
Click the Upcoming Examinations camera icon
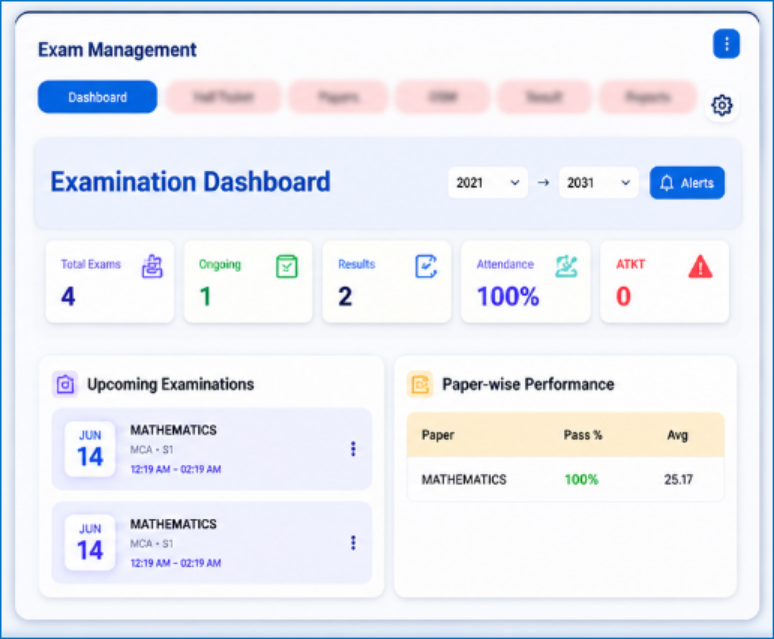65,384
